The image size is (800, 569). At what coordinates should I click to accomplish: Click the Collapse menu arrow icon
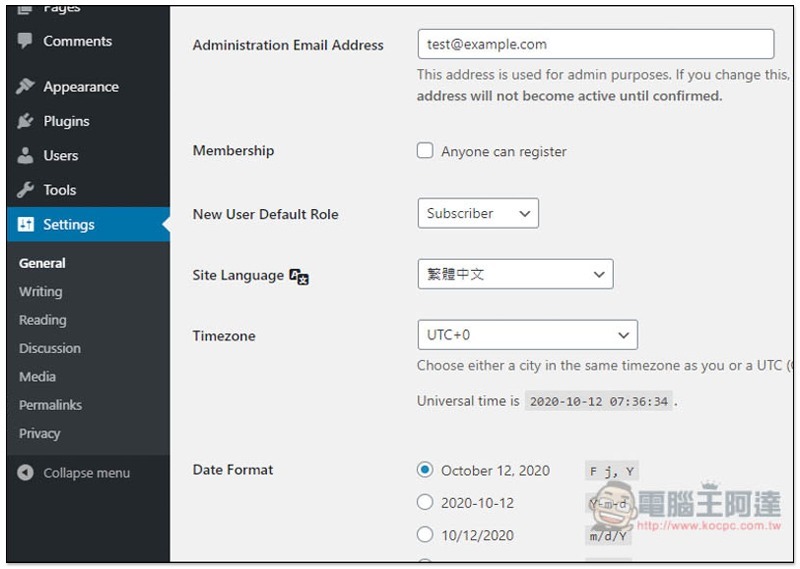(x=26, y=473)
